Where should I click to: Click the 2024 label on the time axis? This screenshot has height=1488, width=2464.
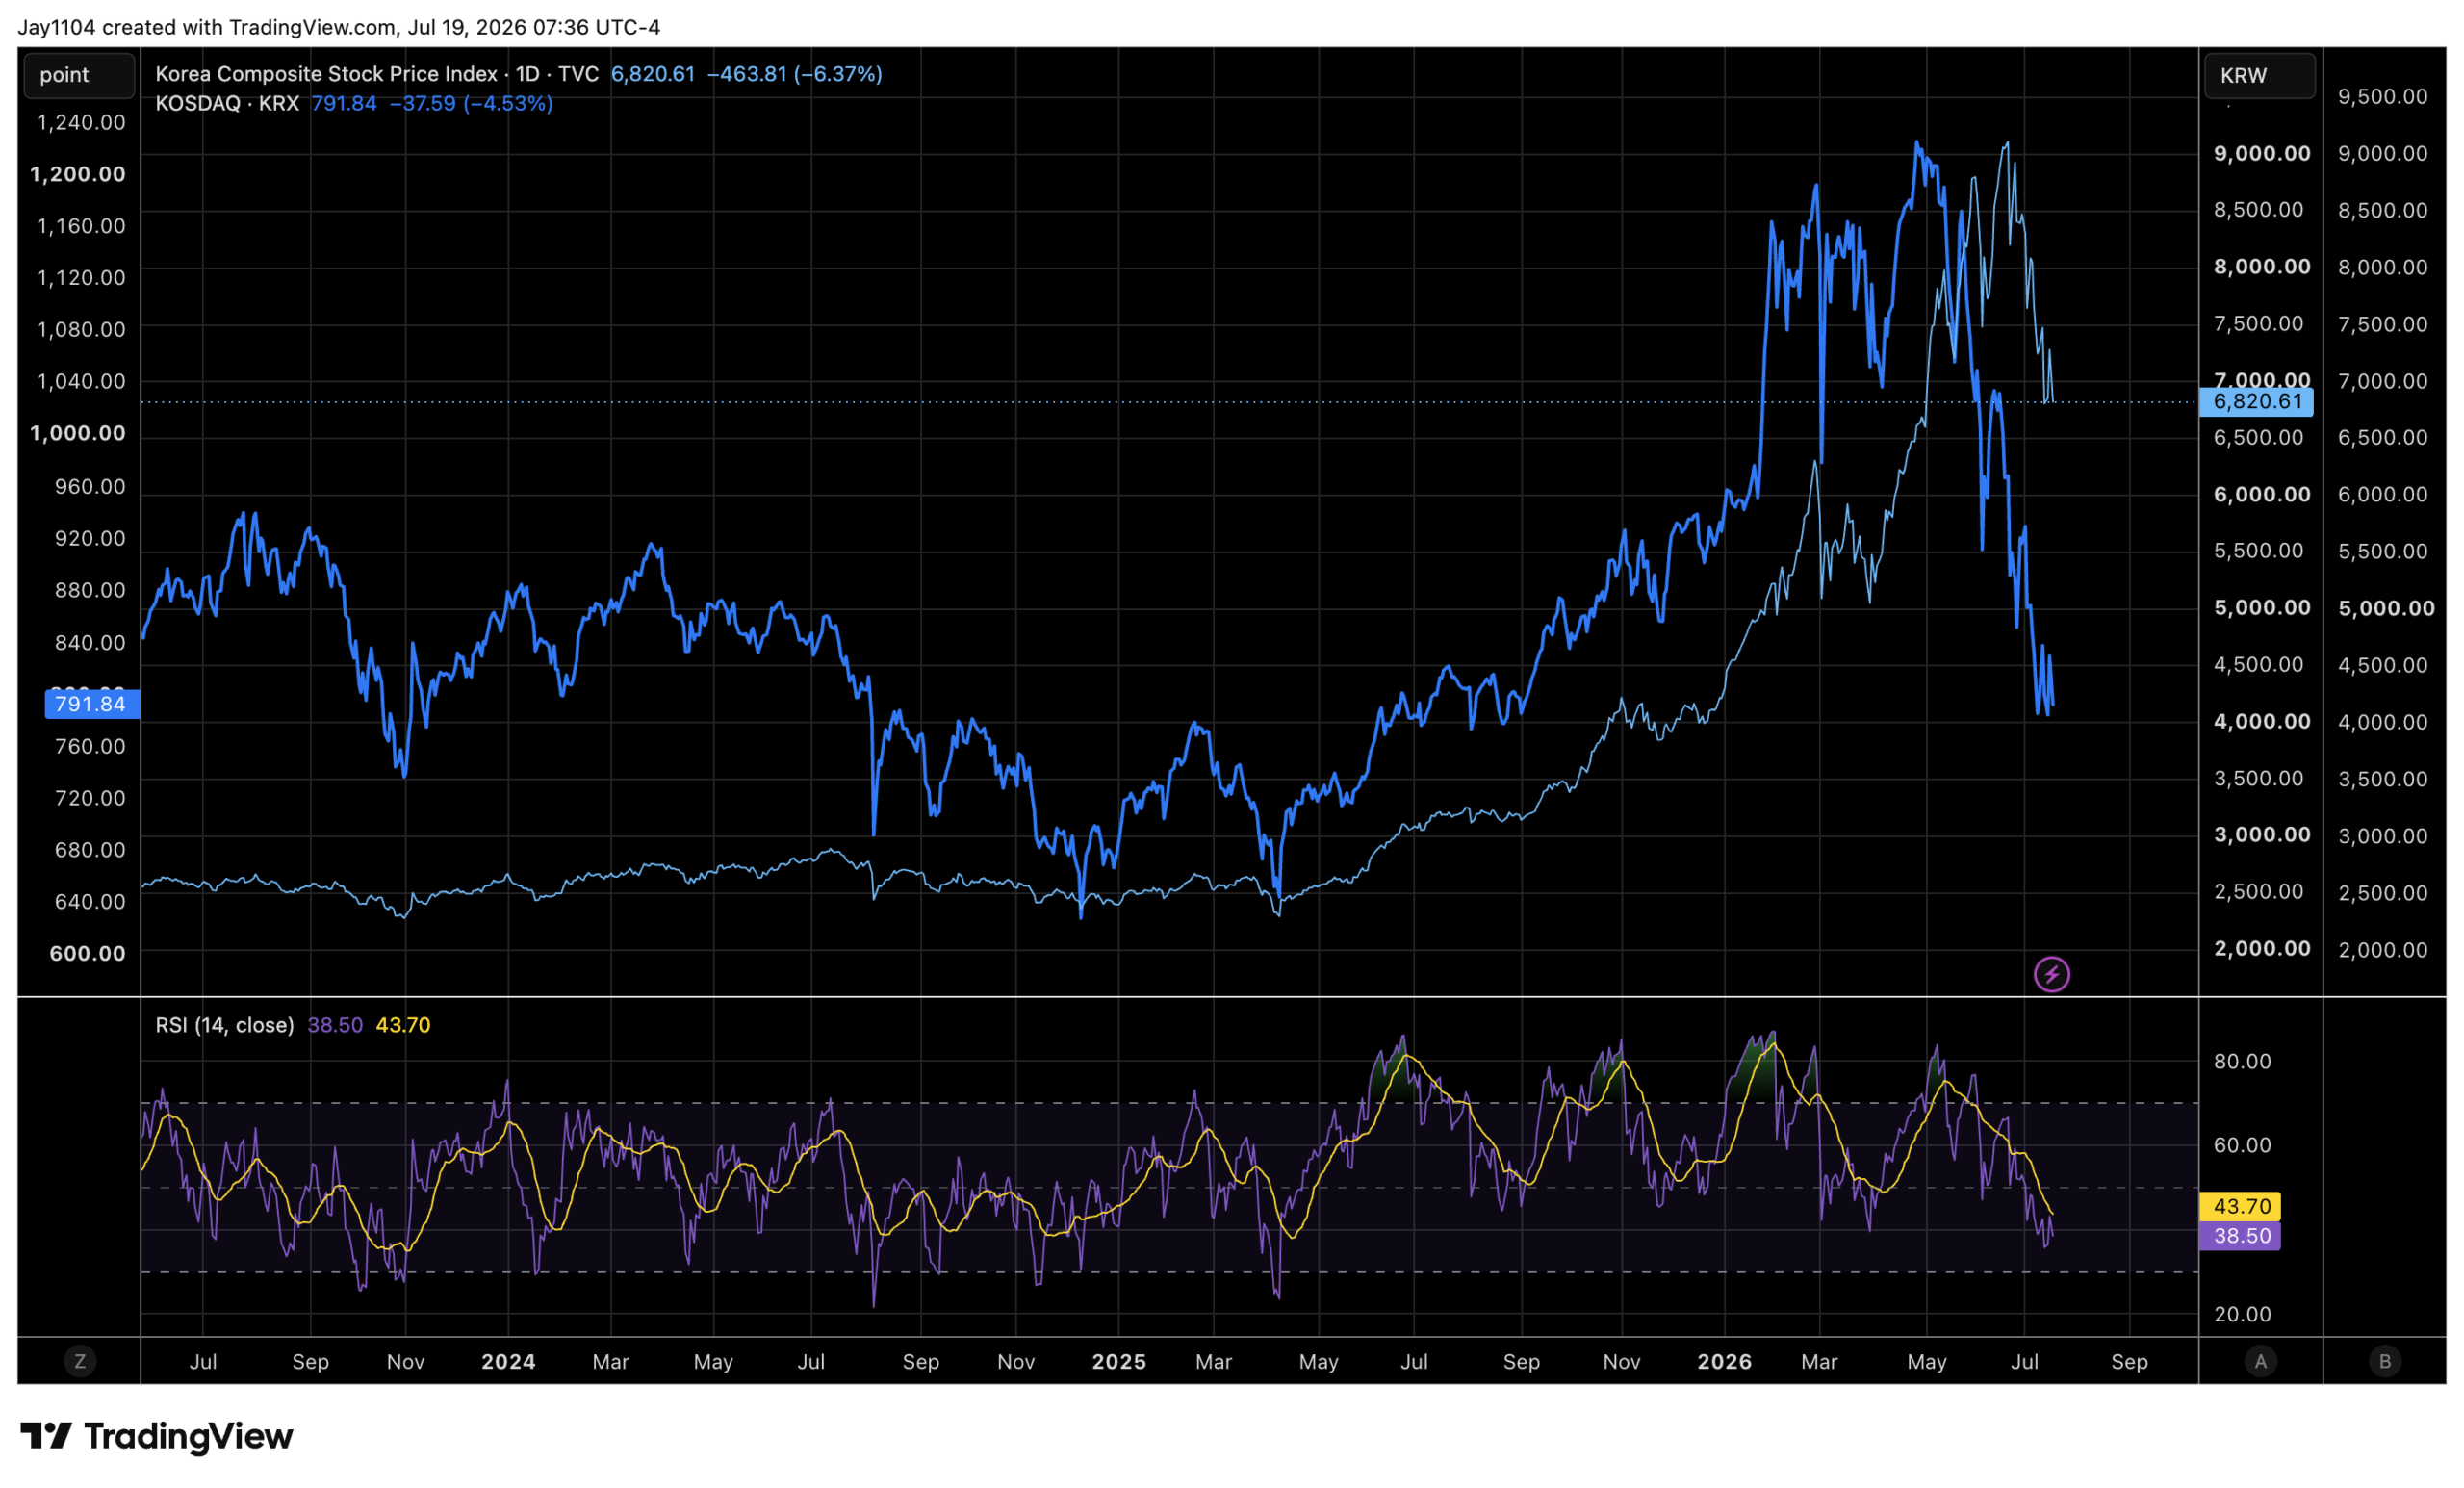pos(508,1362)
